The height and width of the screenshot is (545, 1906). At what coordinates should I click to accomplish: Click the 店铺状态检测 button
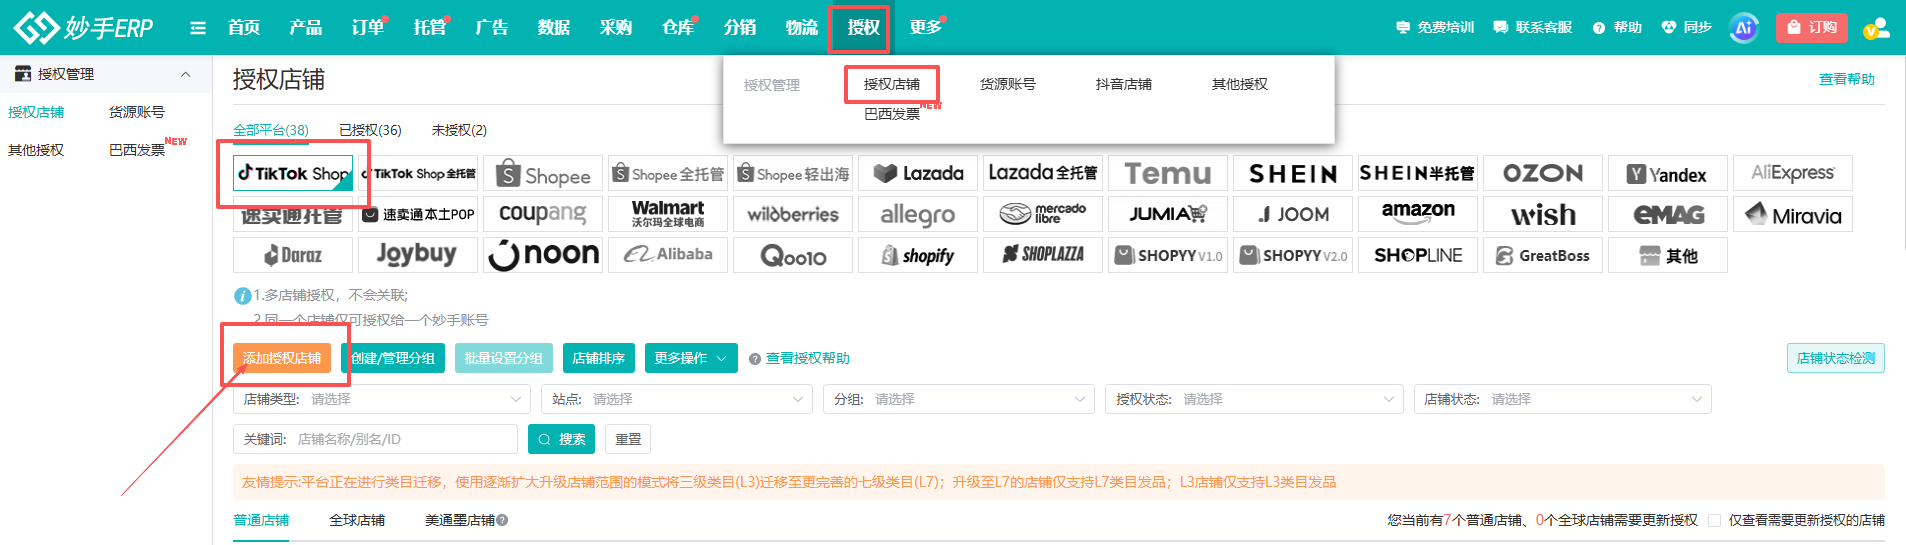[1836, 358]
